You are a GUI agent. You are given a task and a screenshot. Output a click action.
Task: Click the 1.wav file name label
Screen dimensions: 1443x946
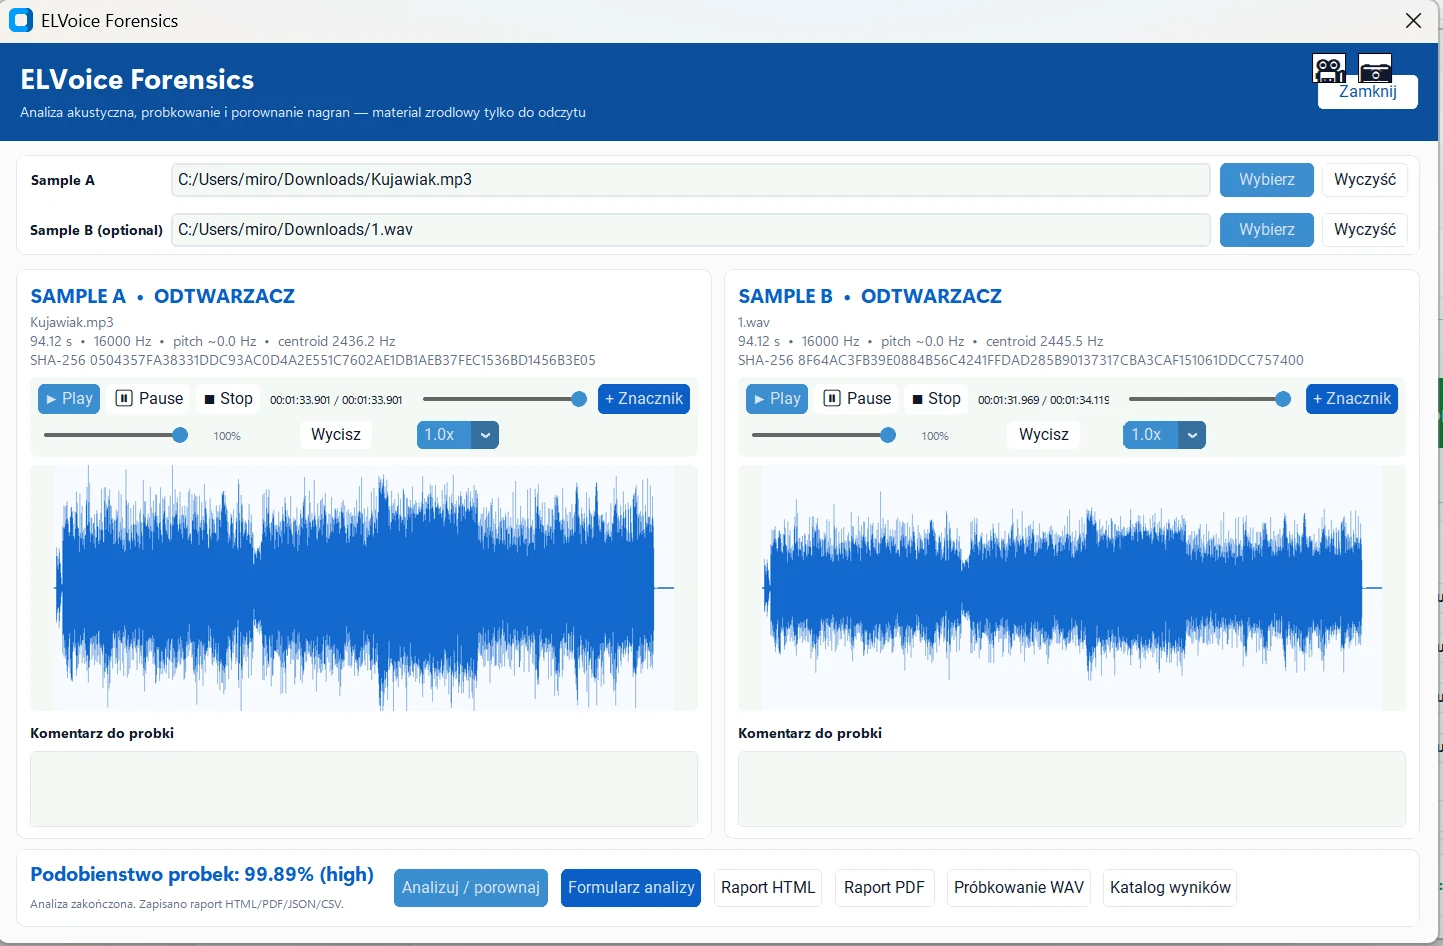click(754, 322)
